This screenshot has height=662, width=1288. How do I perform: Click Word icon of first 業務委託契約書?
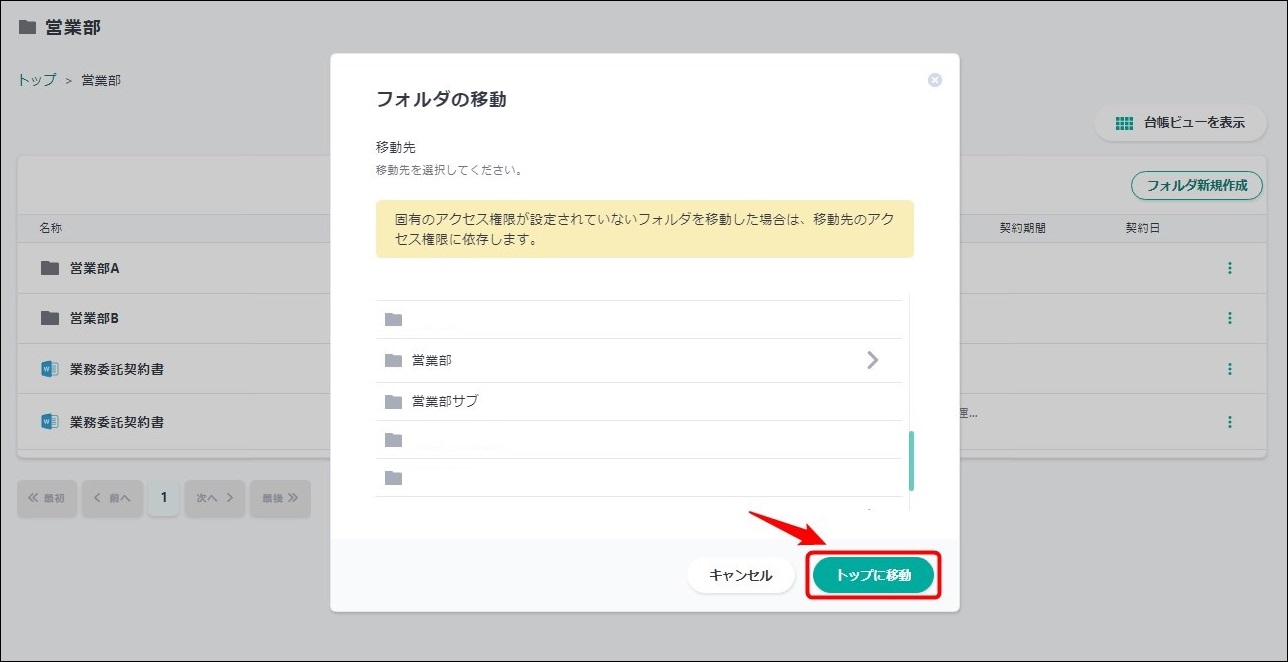pos(50,369)
